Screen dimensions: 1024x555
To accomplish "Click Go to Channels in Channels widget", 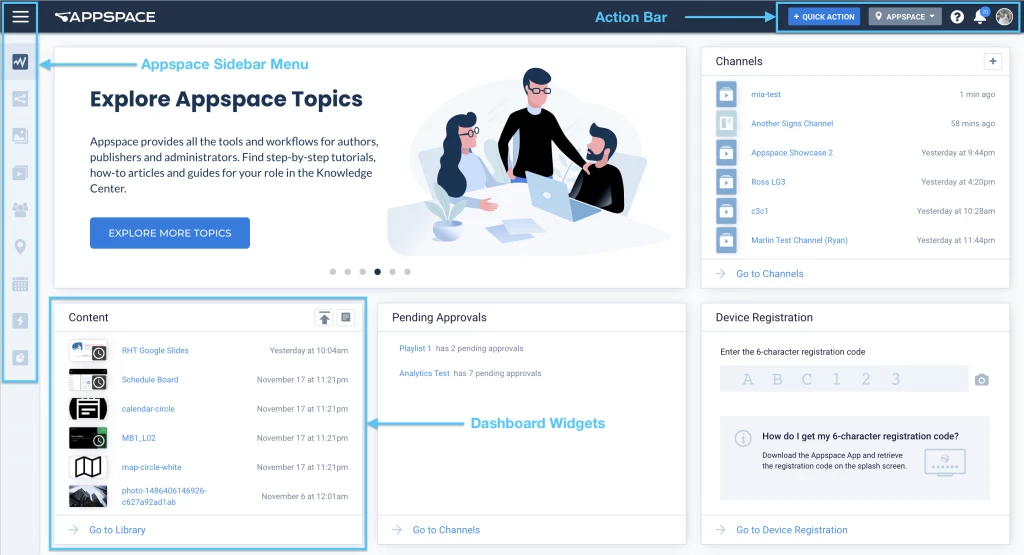I will (x=769, y=274).
